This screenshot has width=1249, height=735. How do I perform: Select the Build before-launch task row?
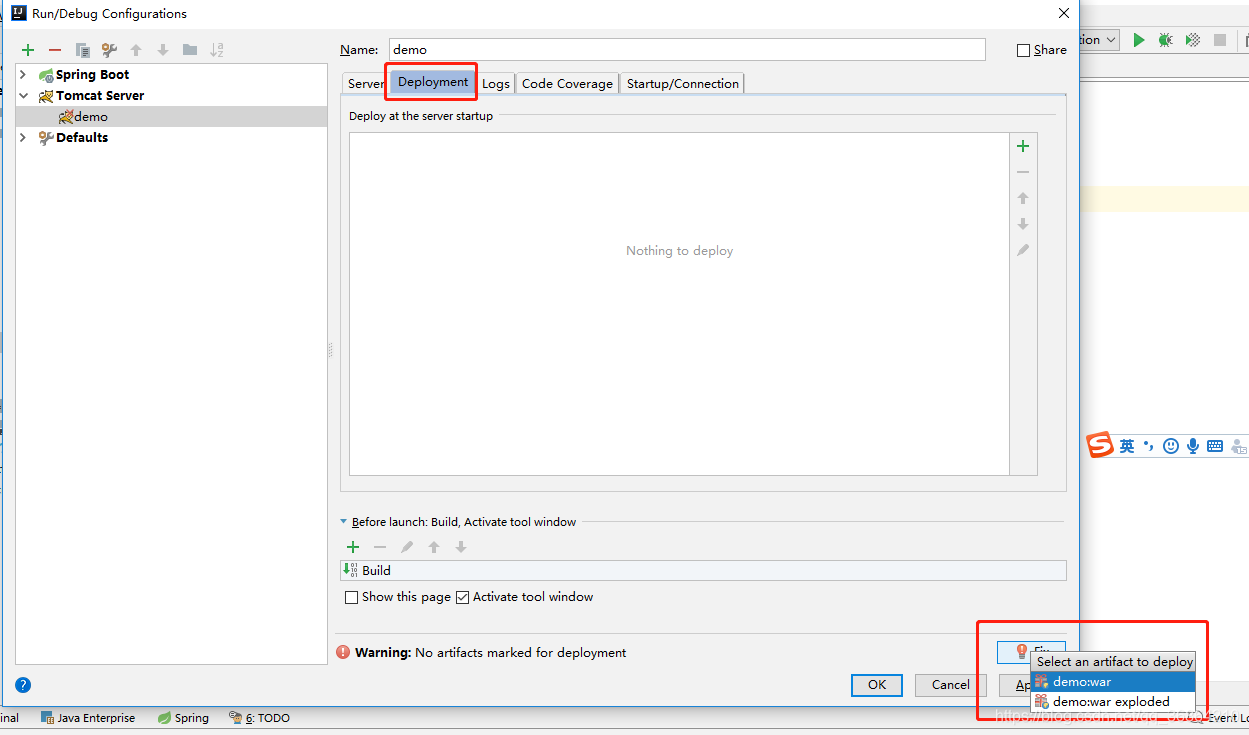point(703,570)
